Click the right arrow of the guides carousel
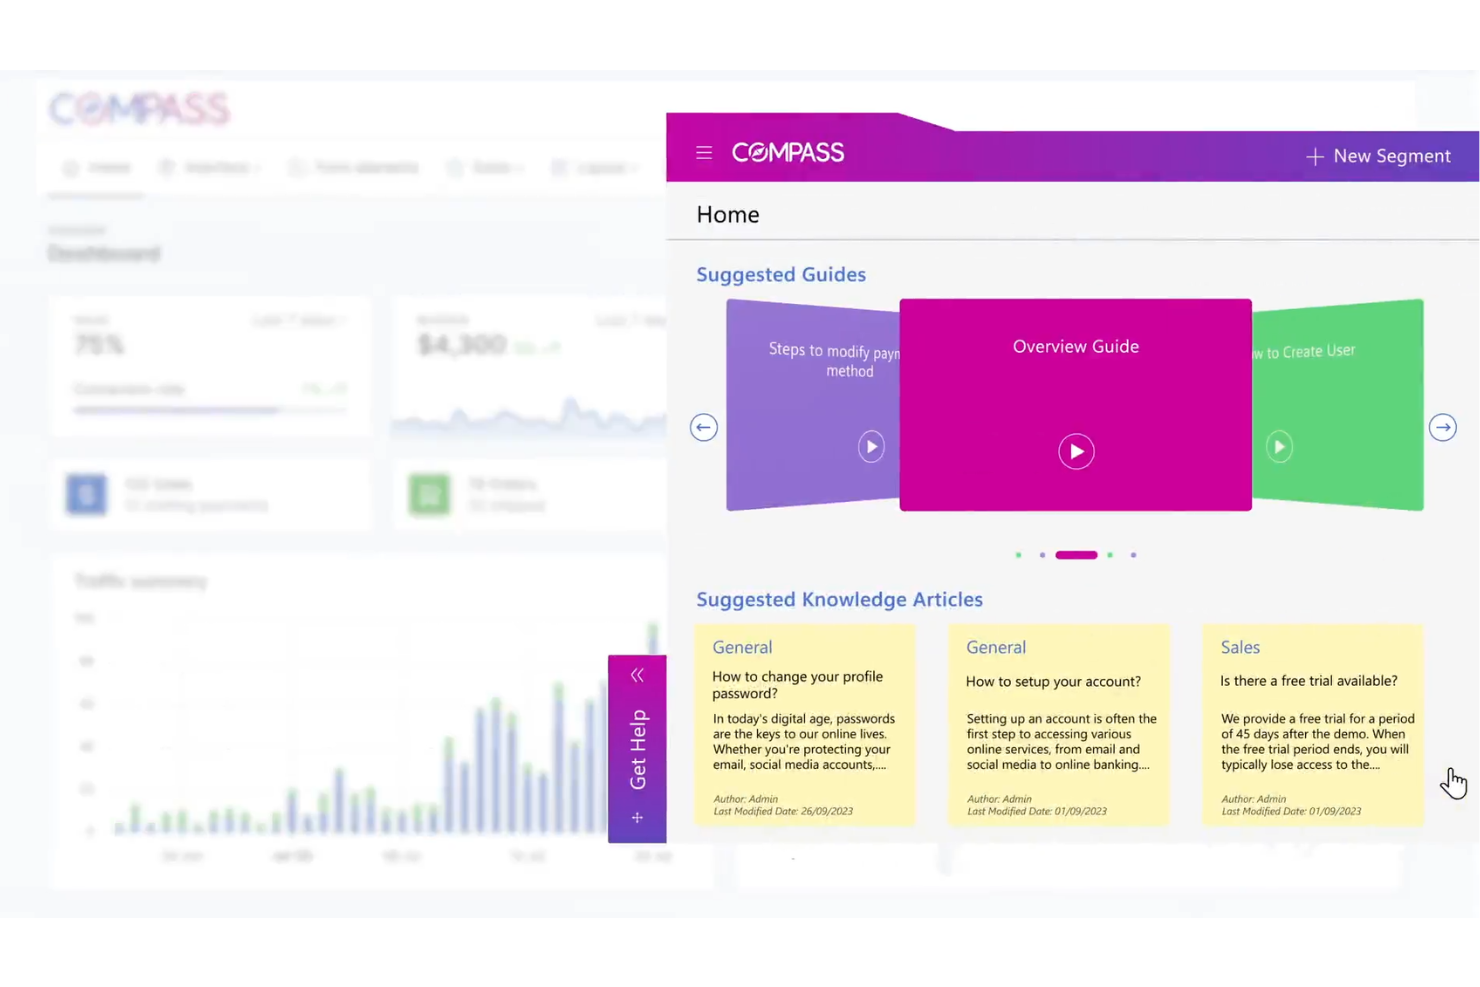This screenshot has height=987, width=1480. pos(1443,427)
